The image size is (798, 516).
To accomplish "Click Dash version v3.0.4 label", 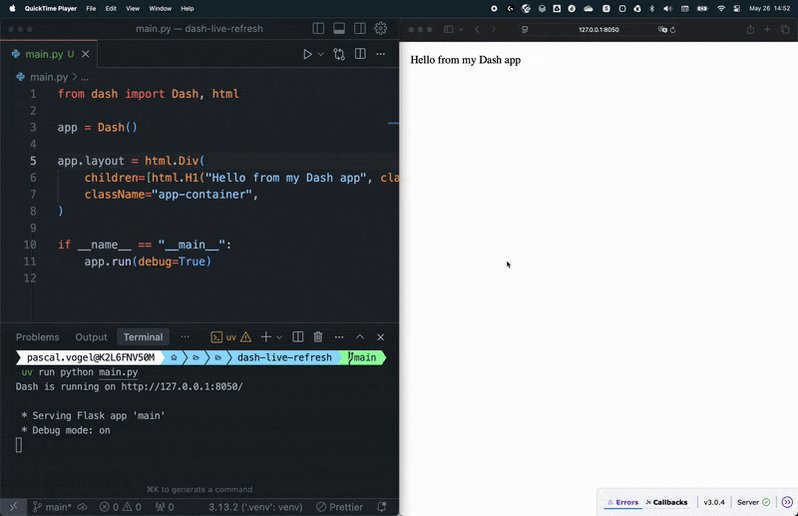I will (x=714, y=502).
